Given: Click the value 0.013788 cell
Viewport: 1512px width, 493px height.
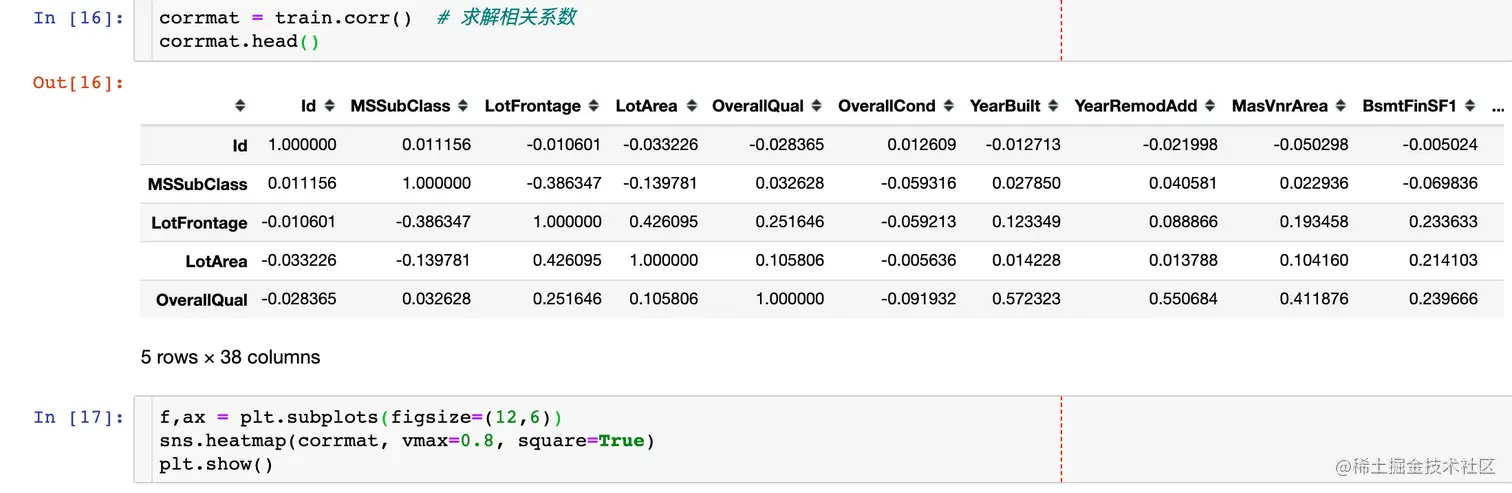Looking at the screenshot, I should click(x=1183, y=260).
